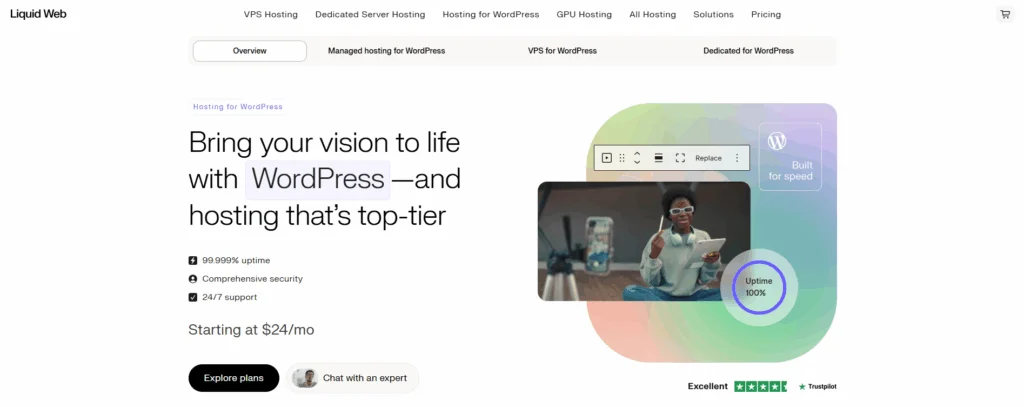The height and width of the screenshot is (407, 1024).
Task: Click the Uptime 100% circular gauge
Action: click(759, 287)
